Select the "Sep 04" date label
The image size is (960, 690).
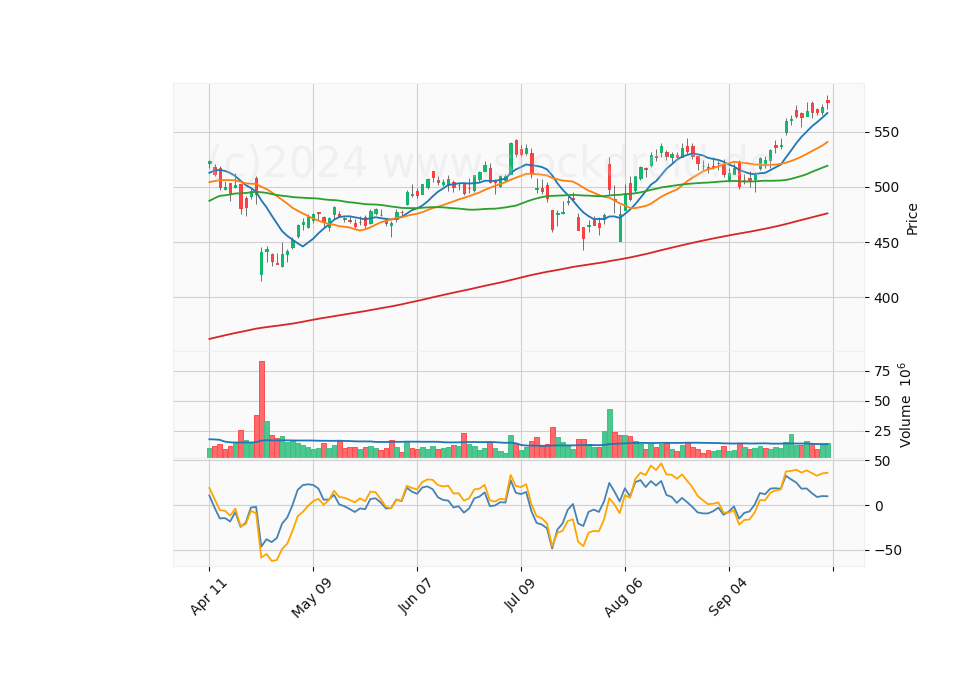click(727, 597)
